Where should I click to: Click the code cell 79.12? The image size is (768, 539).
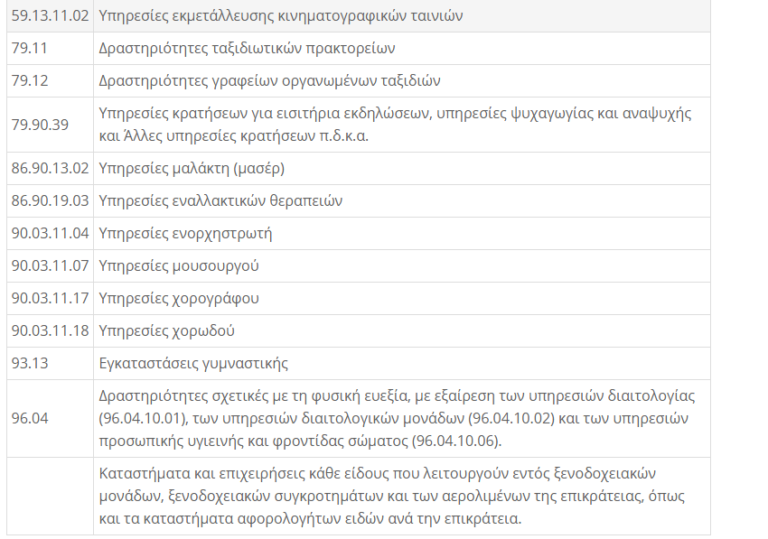29,80
